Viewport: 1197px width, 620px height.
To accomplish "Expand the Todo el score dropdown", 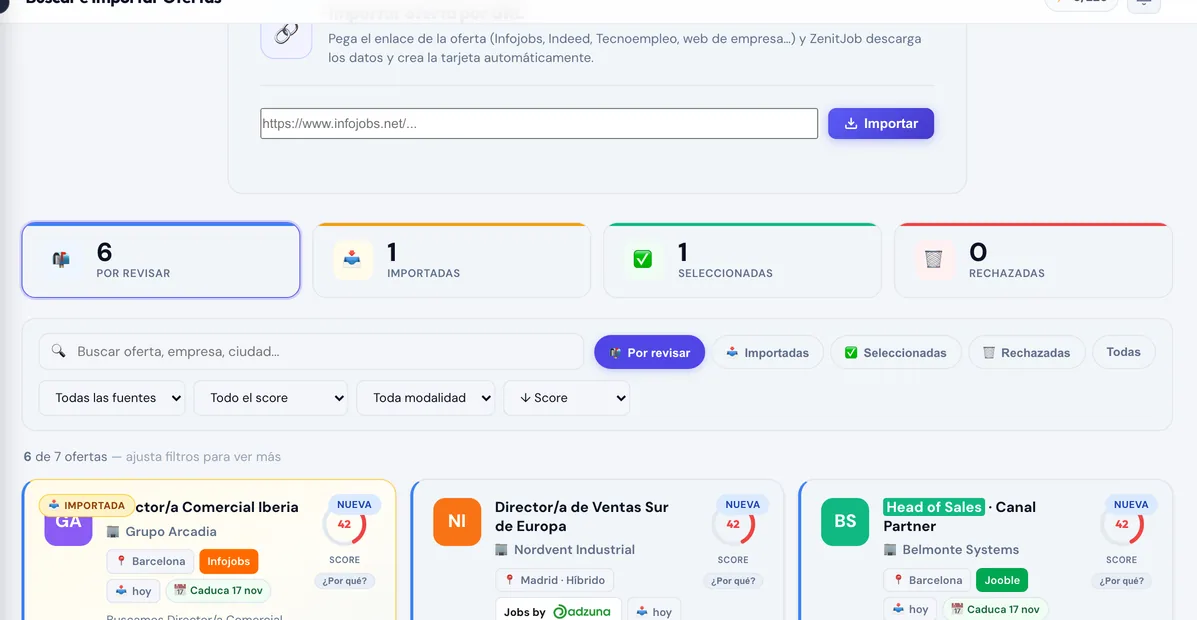I will 270,398.
